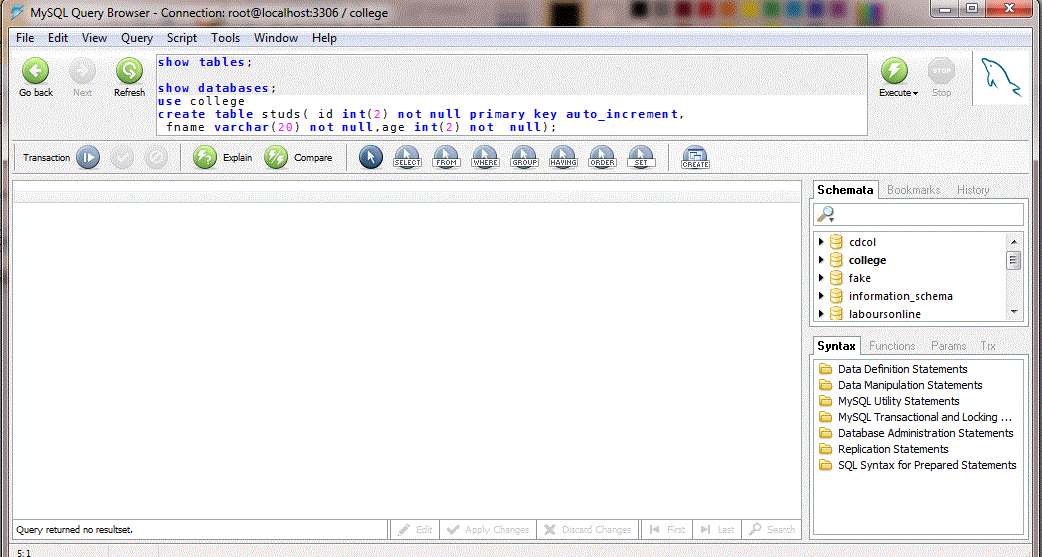Expand the cdcol schema node
The width and height of the screenshot is (1042, 557).
click(821, 242)
